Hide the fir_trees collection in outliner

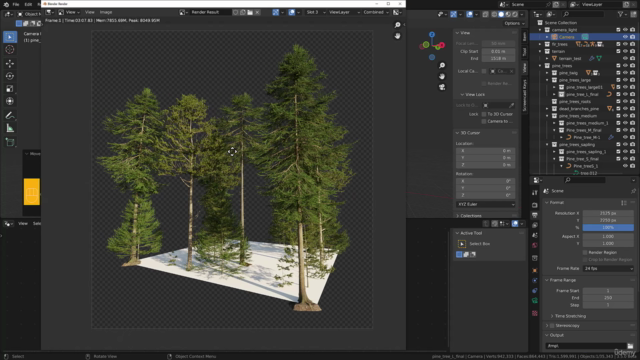(x=625, y=44)
